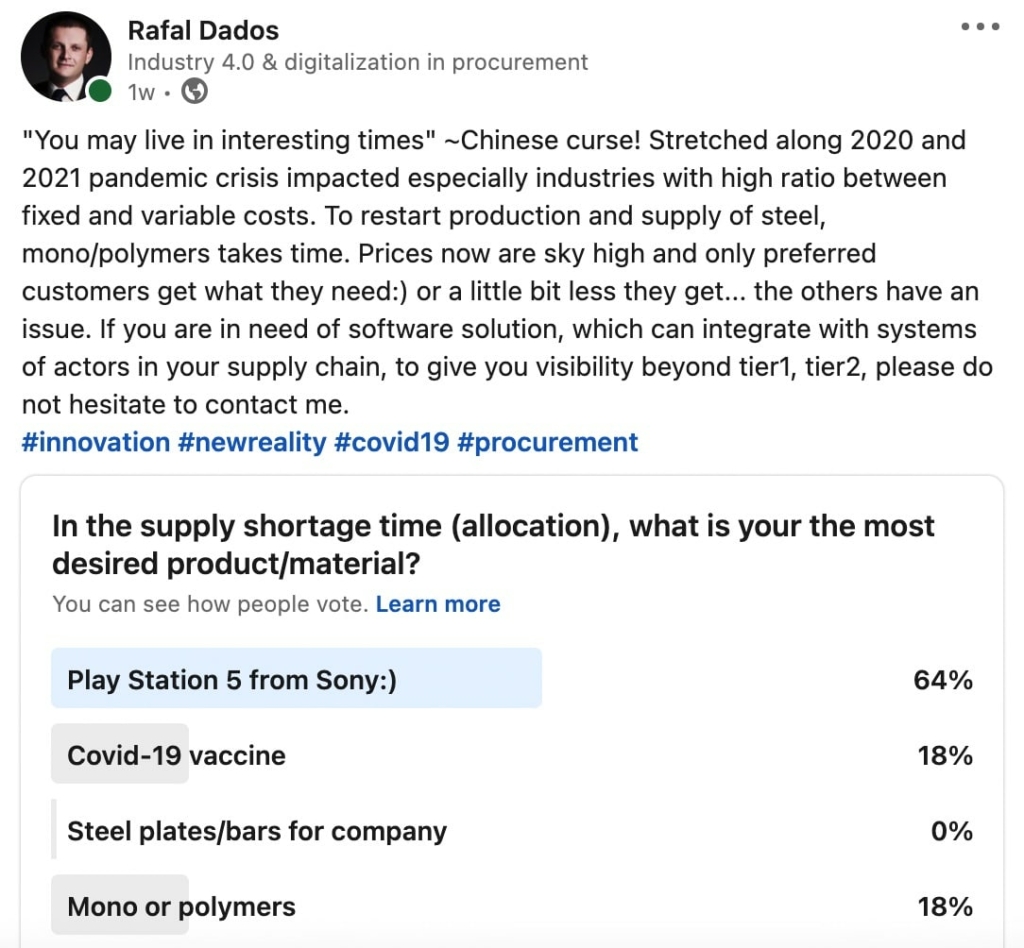1024x948 pixels.
Task: Open the three-dot post options menu
Action: (x=979, y=28)
